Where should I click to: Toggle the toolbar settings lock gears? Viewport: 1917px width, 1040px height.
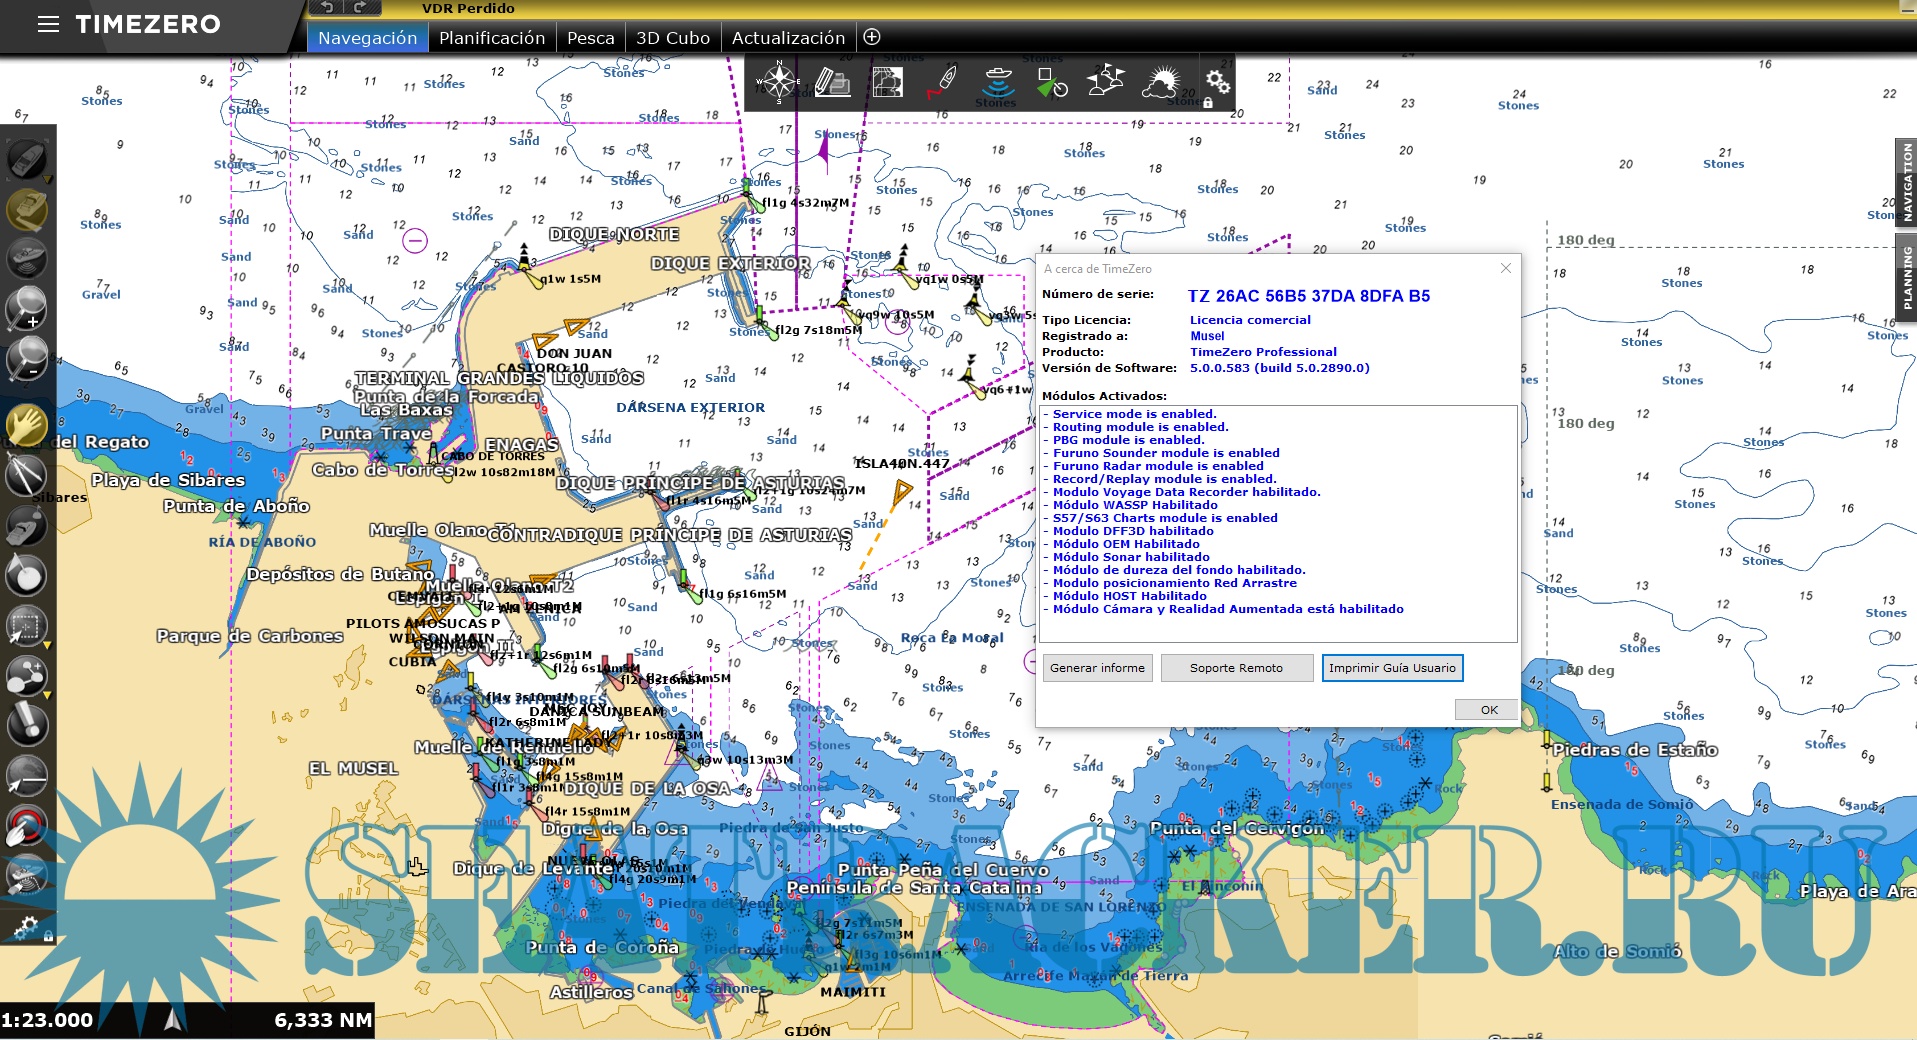pos(1216,83)
